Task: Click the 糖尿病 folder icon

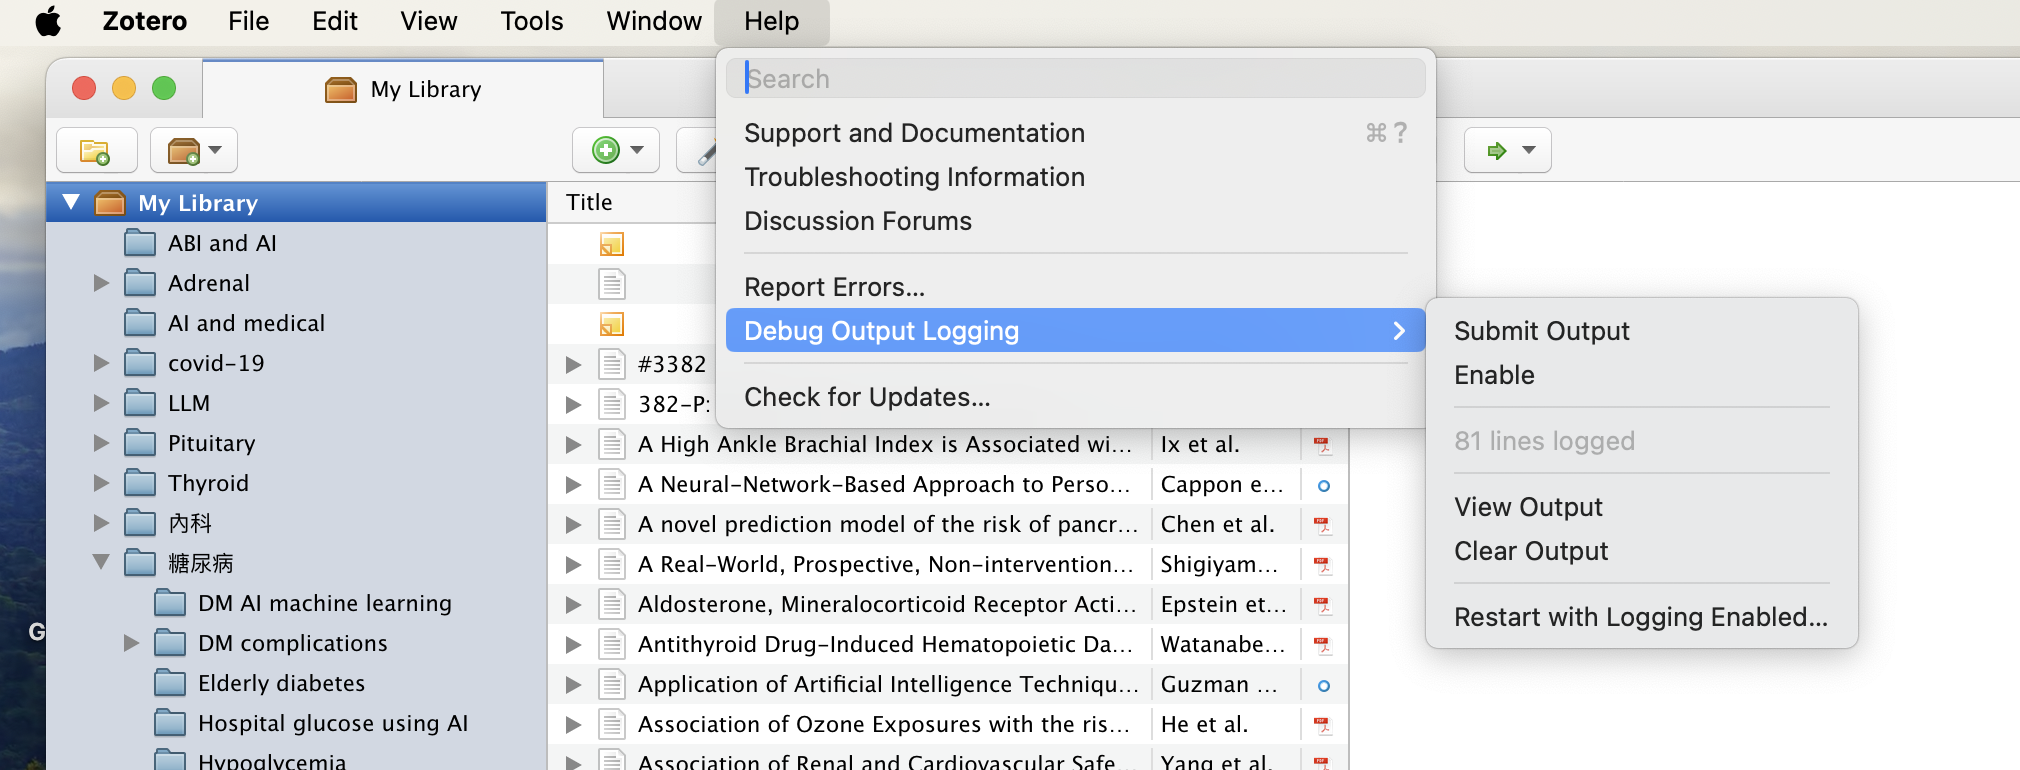Action: (x=140, y=563)
